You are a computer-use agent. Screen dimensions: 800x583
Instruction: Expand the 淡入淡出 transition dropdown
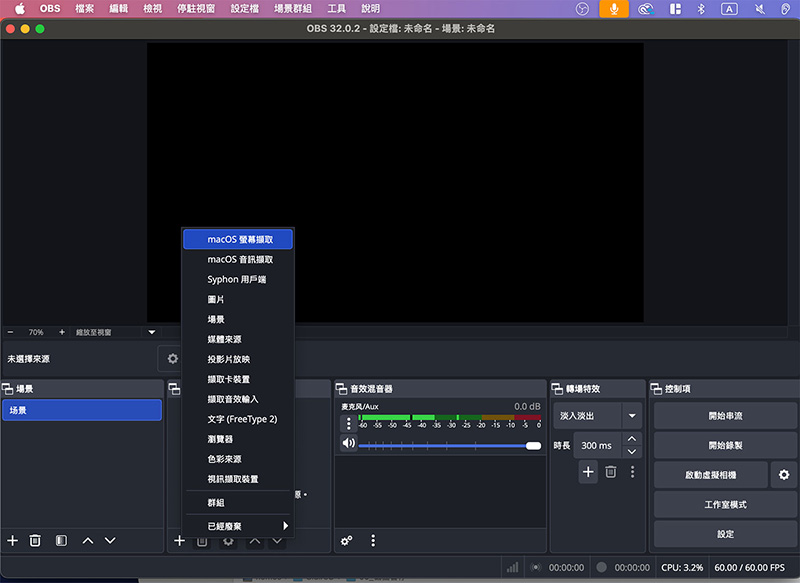632,415
